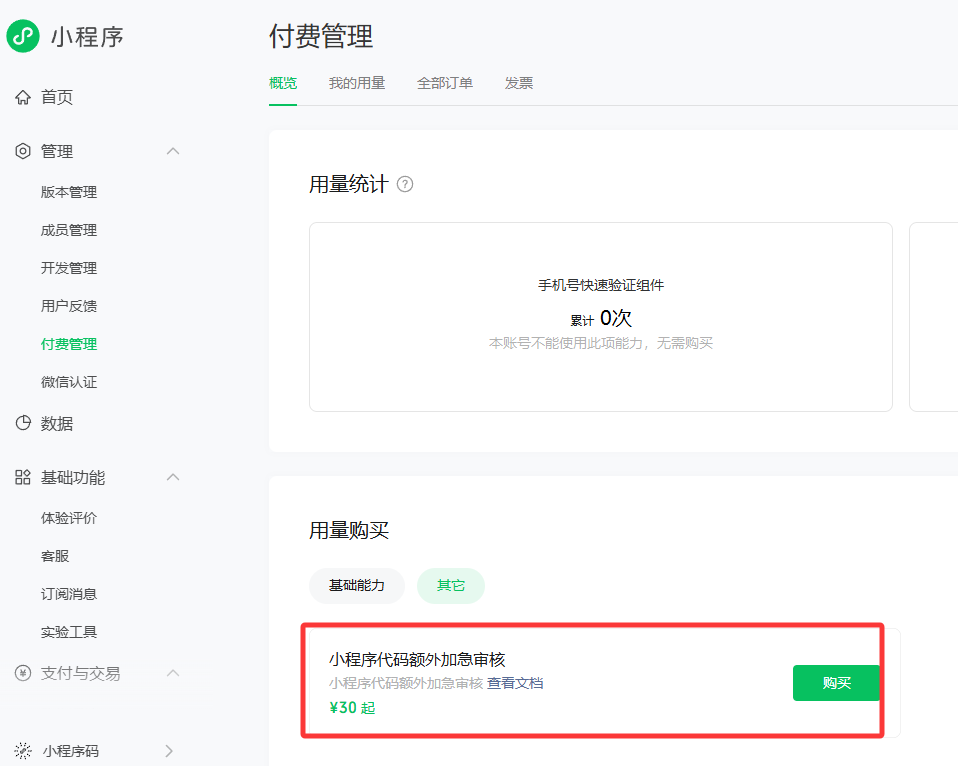This screenshot has width=958, height=766.
Task: Click the grid icon beside 基础功能
Action: (23, 477)
